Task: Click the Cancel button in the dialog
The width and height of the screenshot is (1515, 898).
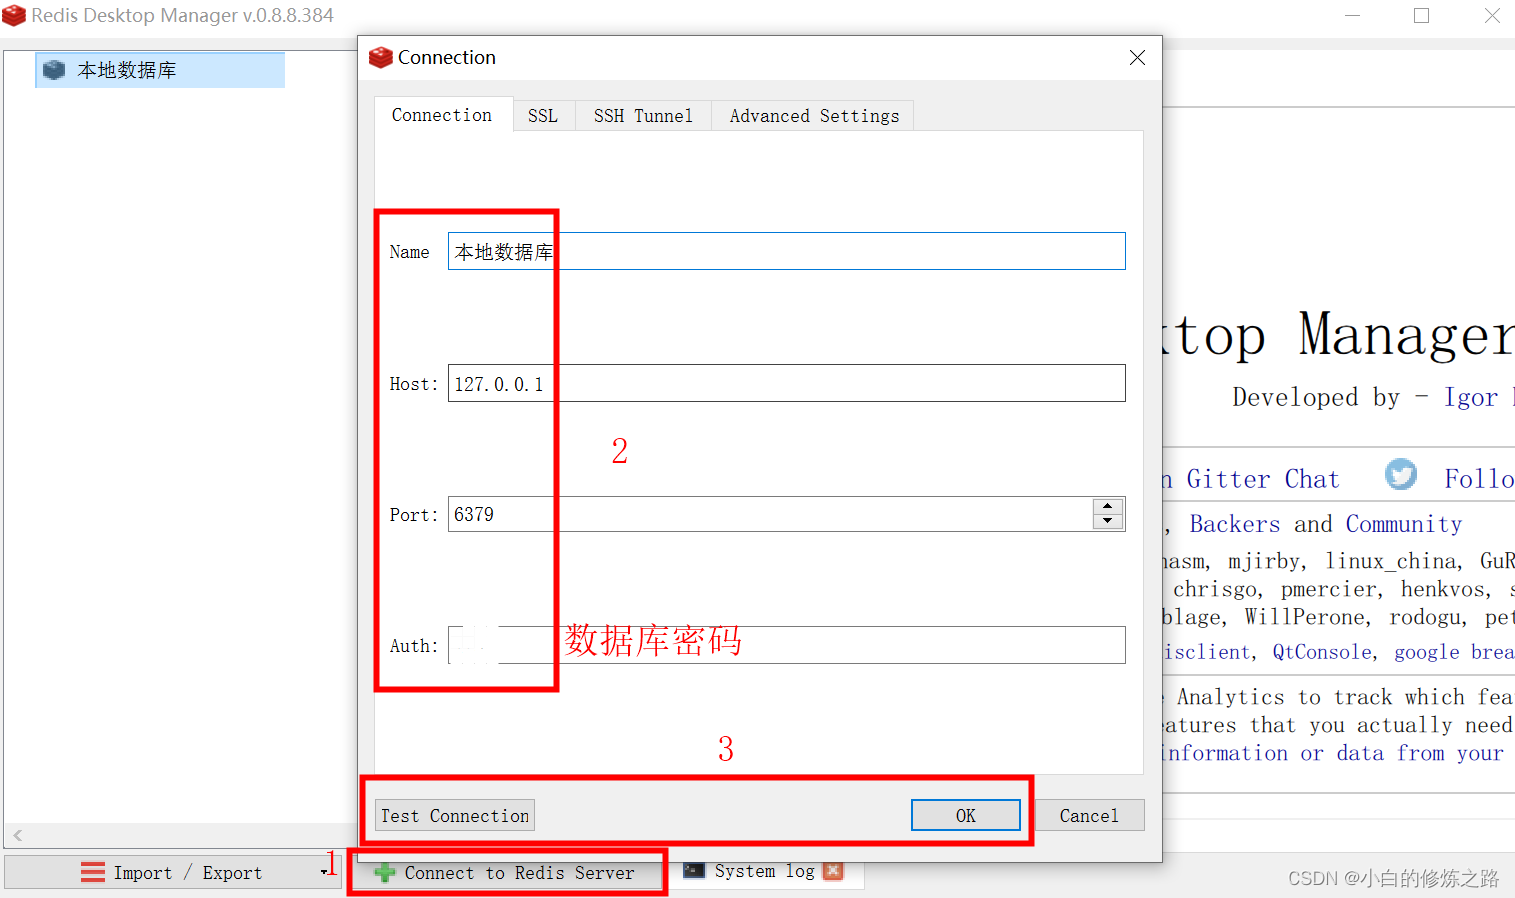Action: pos(1089,815)
